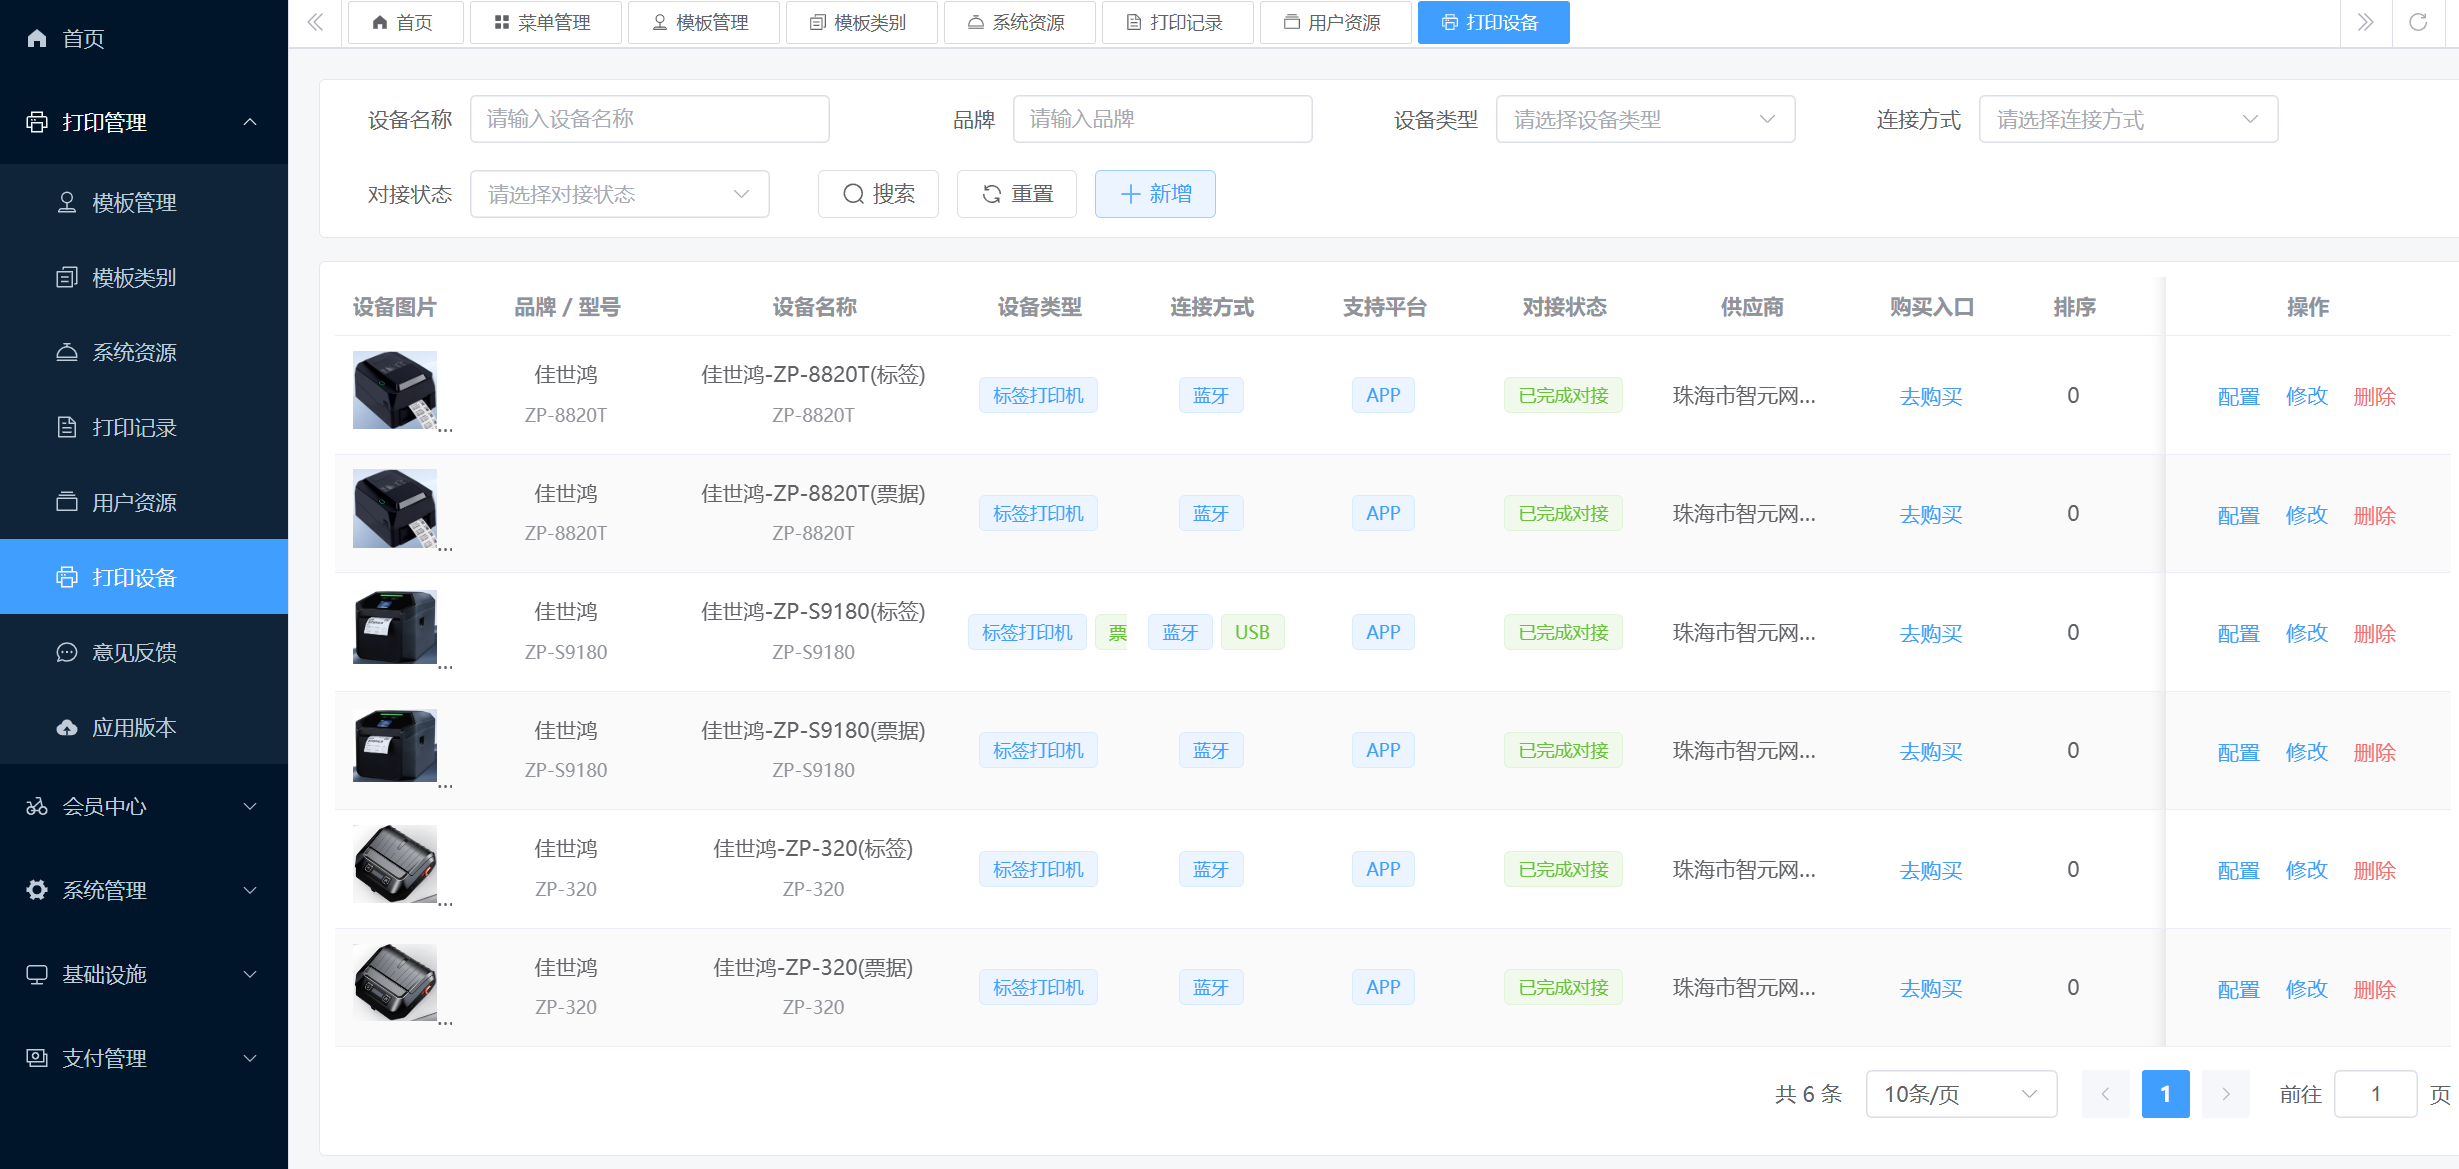
Task: Open the 设备类型 dropdown
Action: (1645, 119)
